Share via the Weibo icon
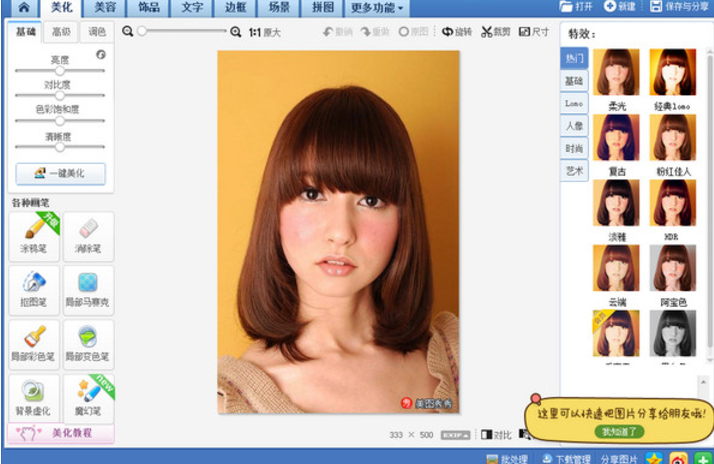This screenshot has width=714, height=464. [678, 458]
